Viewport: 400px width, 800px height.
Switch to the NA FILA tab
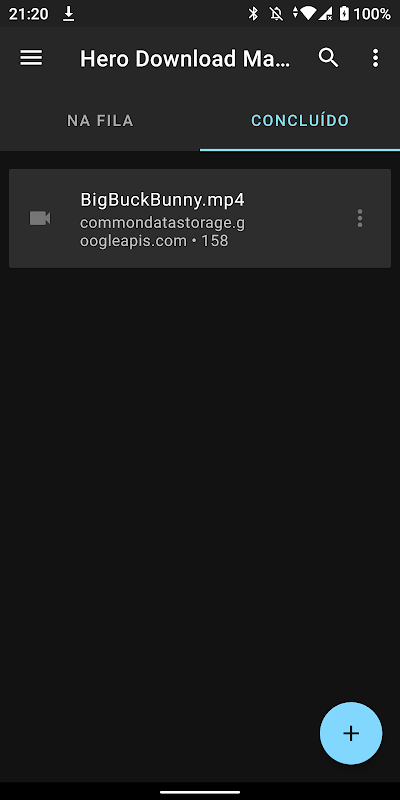tap(100, 120)
